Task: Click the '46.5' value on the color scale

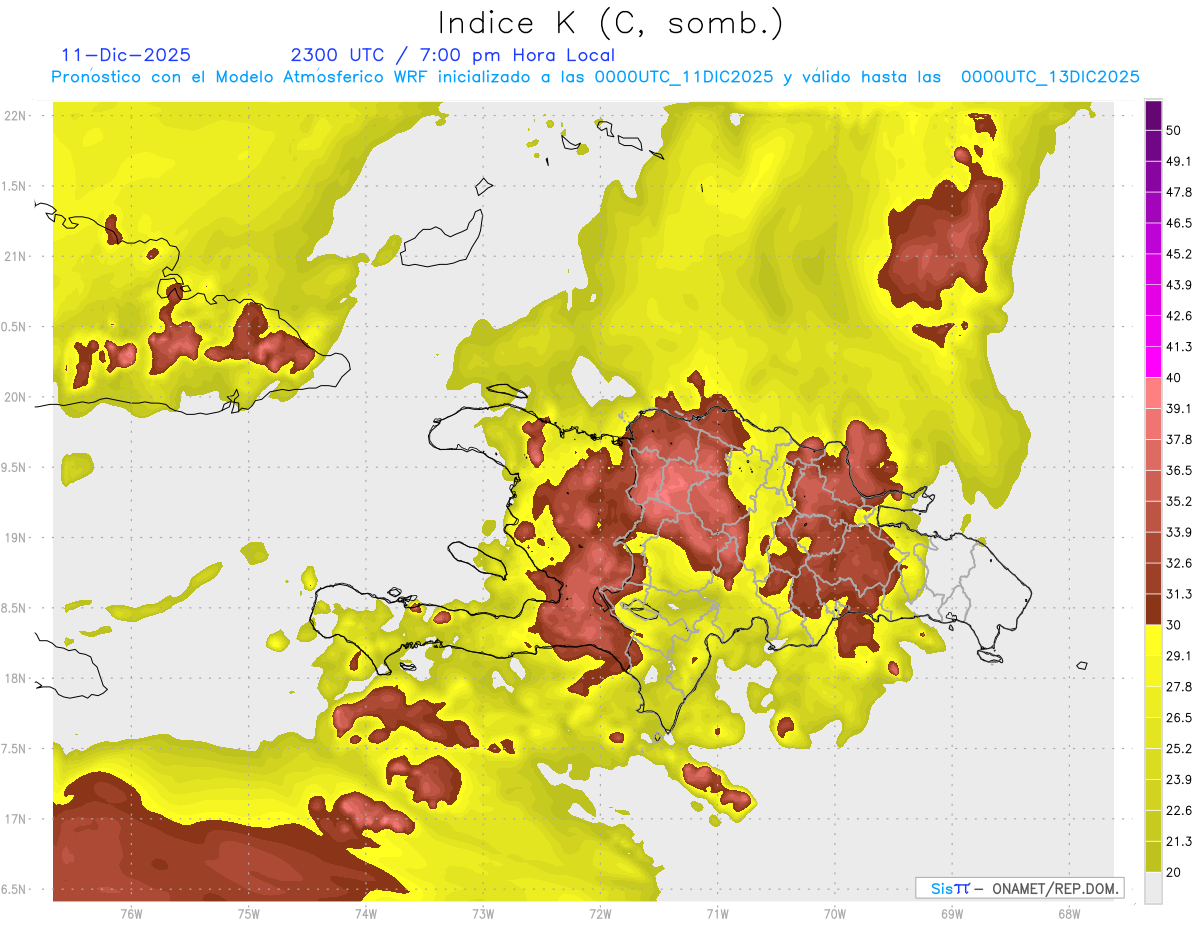Action: click(1179, 223)
